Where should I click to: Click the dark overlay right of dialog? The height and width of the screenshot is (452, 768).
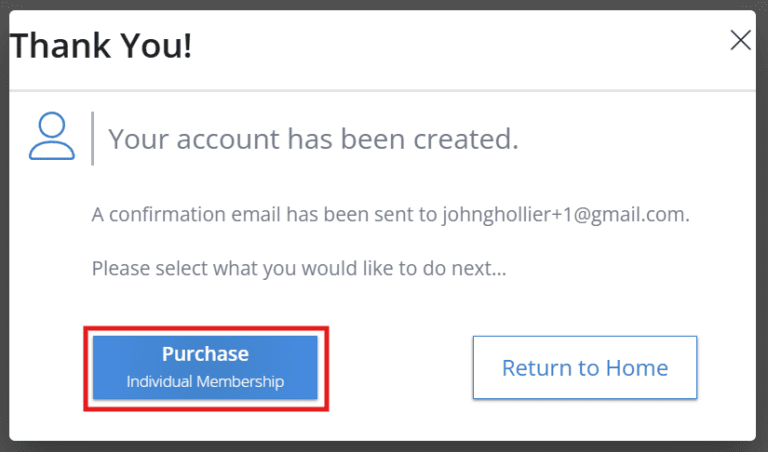click(x=762, y=226)
